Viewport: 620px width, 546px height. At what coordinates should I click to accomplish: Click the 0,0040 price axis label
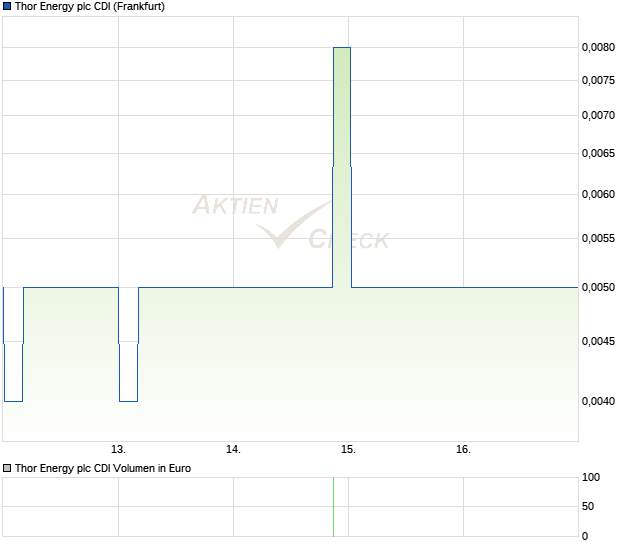(598, 401)
